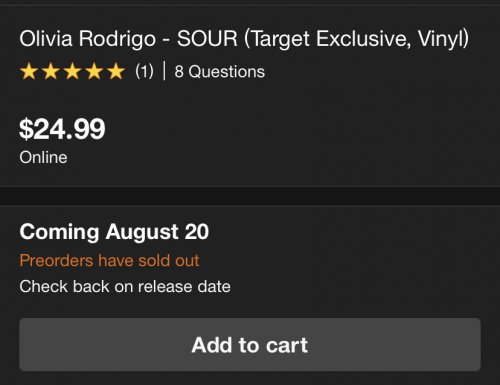
Task: Click the Olivia Rodrigo SOUR product title
Action: [x=244, y=39]
